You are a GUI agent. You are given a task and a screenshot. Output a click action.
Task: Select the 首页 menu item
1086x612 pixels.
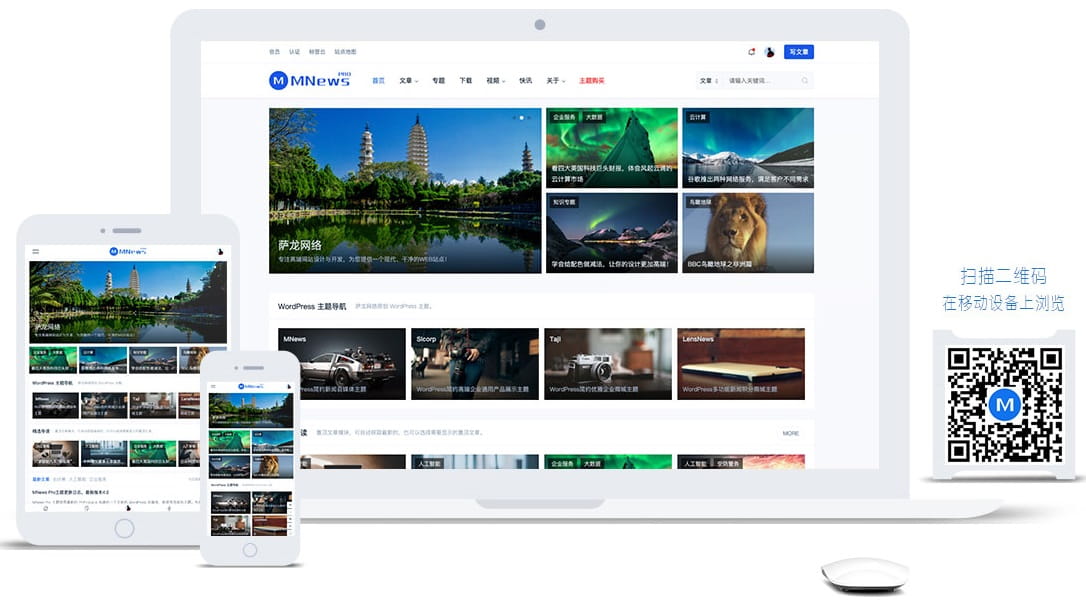(378, 80)
